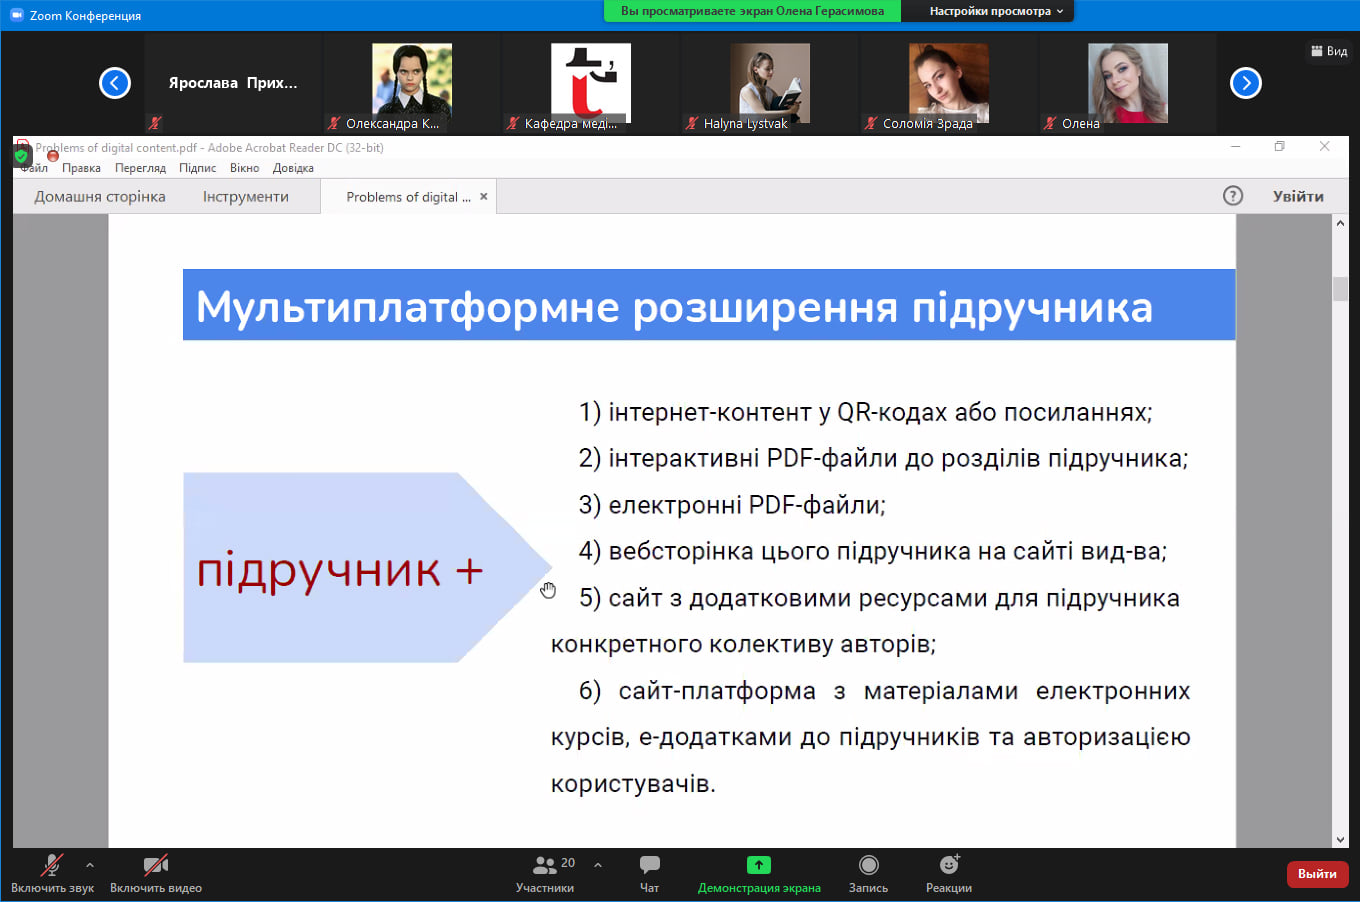Go to previous participants page arrow
Viewport: 1360px width, 902px height.
click(115, 83)
